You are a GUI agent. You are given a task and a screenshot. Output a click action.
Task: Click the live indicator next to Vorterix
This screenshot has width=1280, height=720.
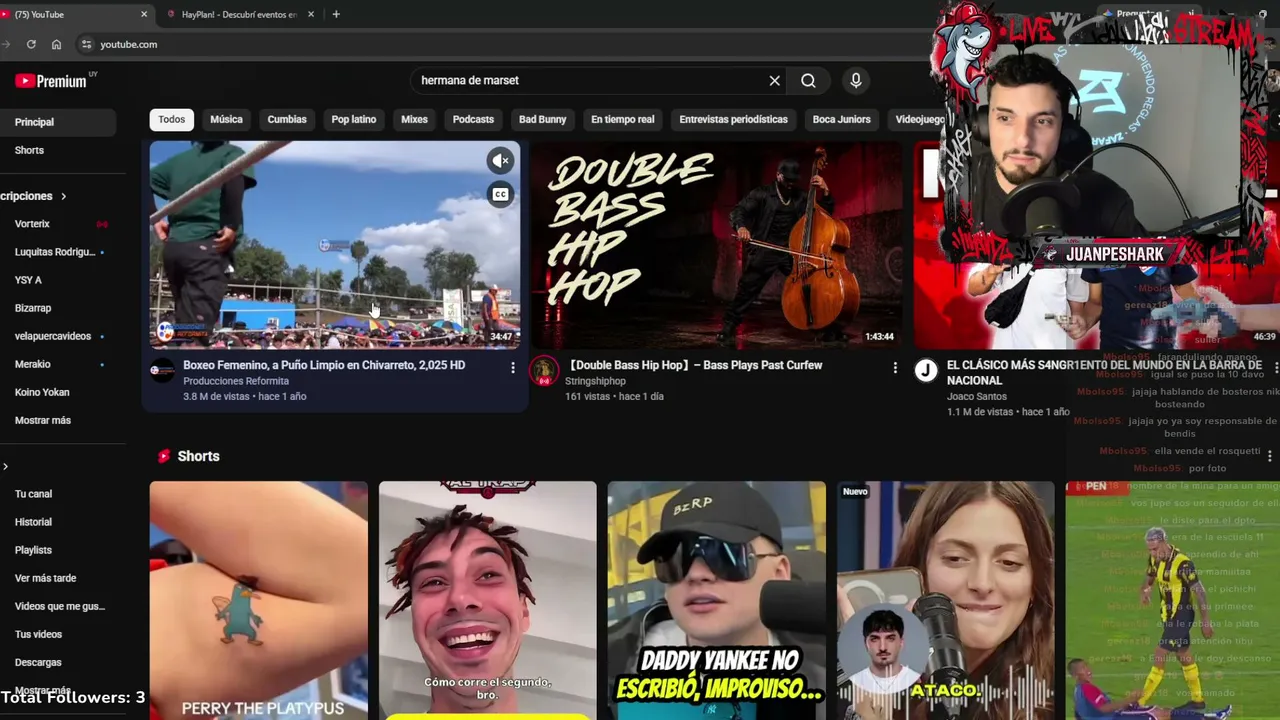(x=102, y=224)
